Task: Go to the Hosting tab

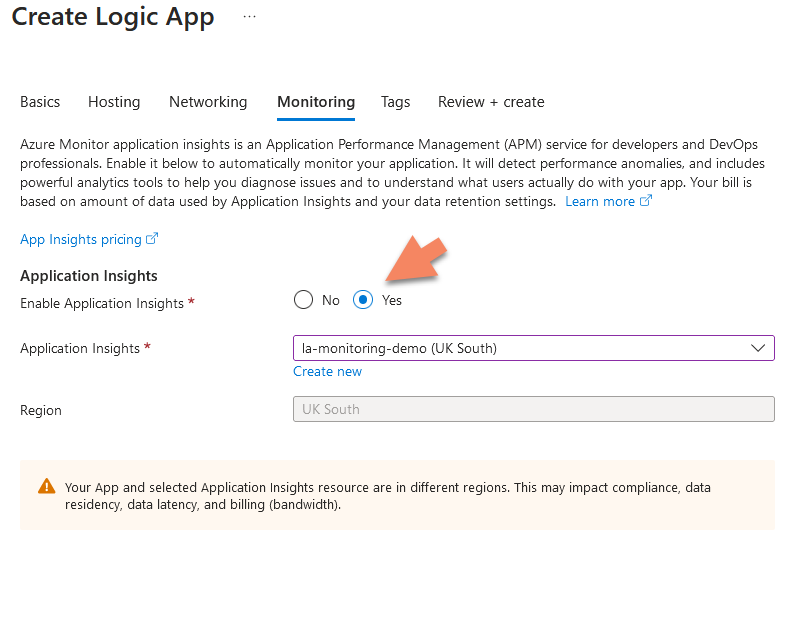Action: [114, 102]
